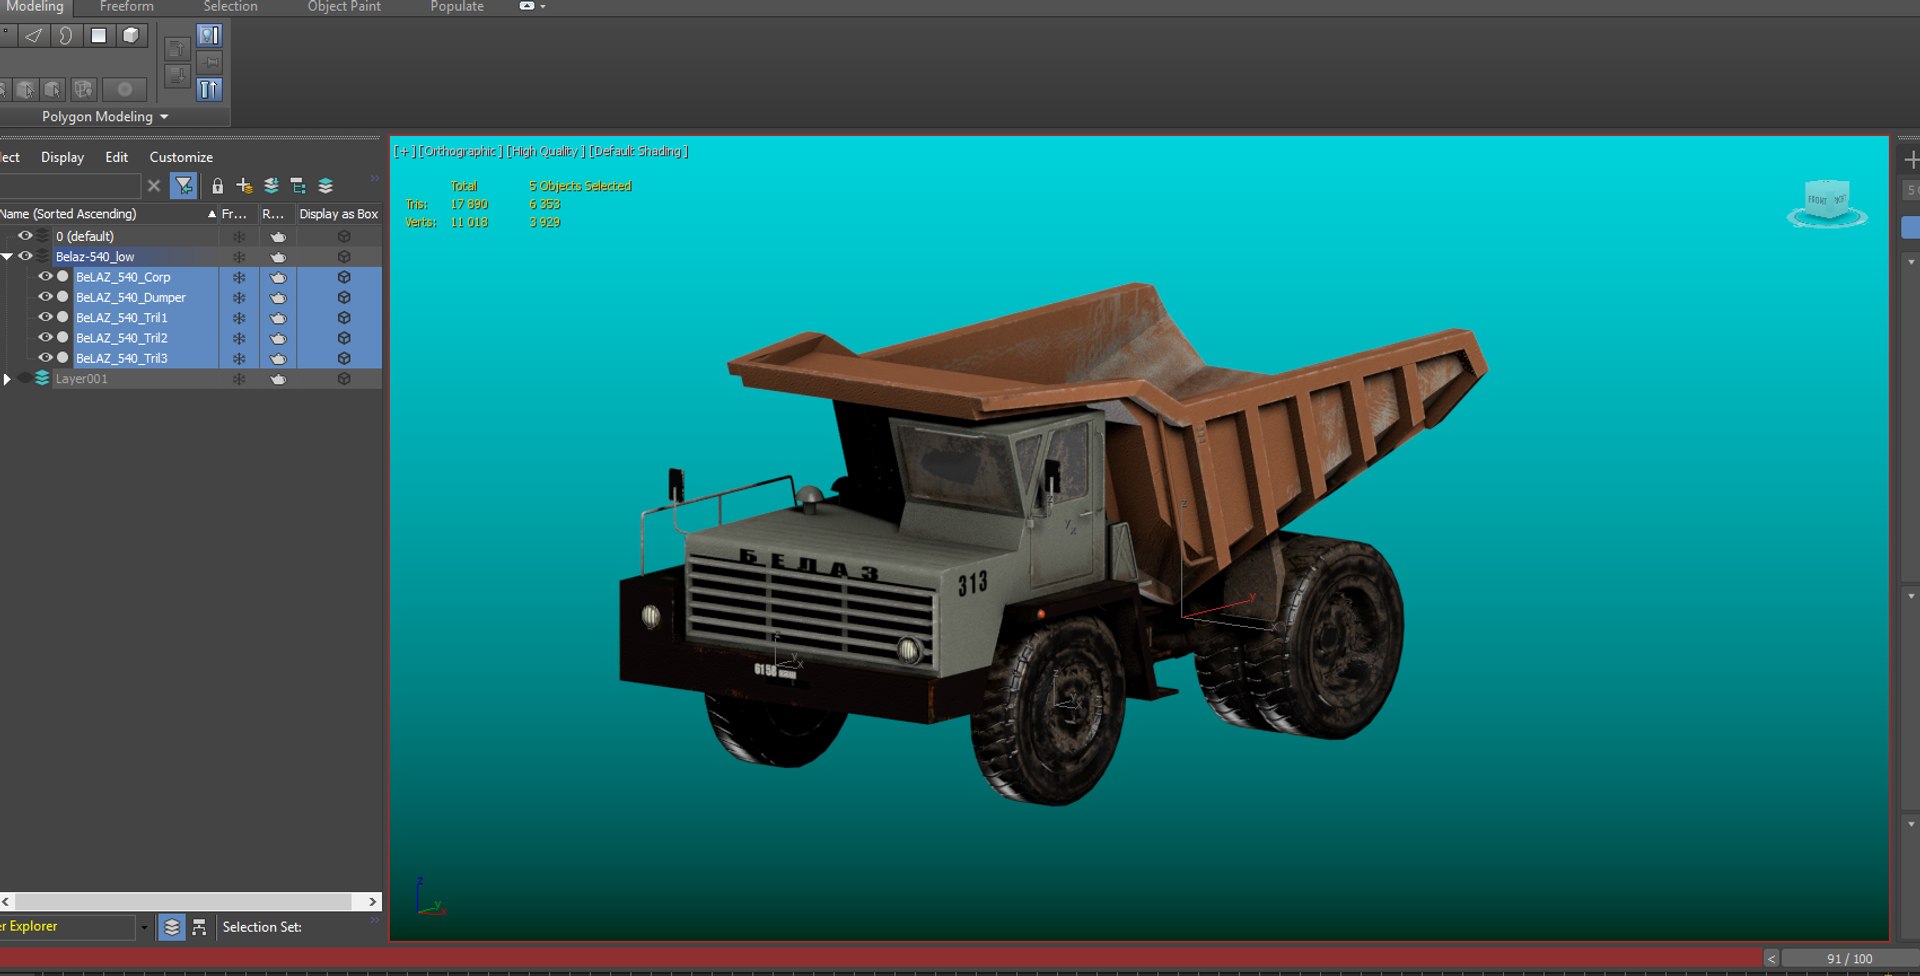Open viewport [+] general menu label
Viewport: 1920px width, 976px height.
pos(404,151)
